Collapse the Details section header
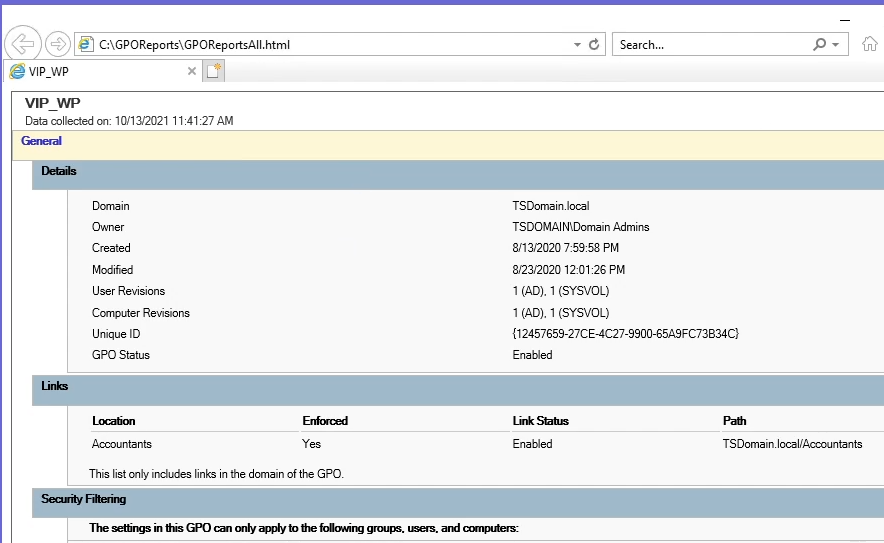884x543 pixels. pos(59,171)
